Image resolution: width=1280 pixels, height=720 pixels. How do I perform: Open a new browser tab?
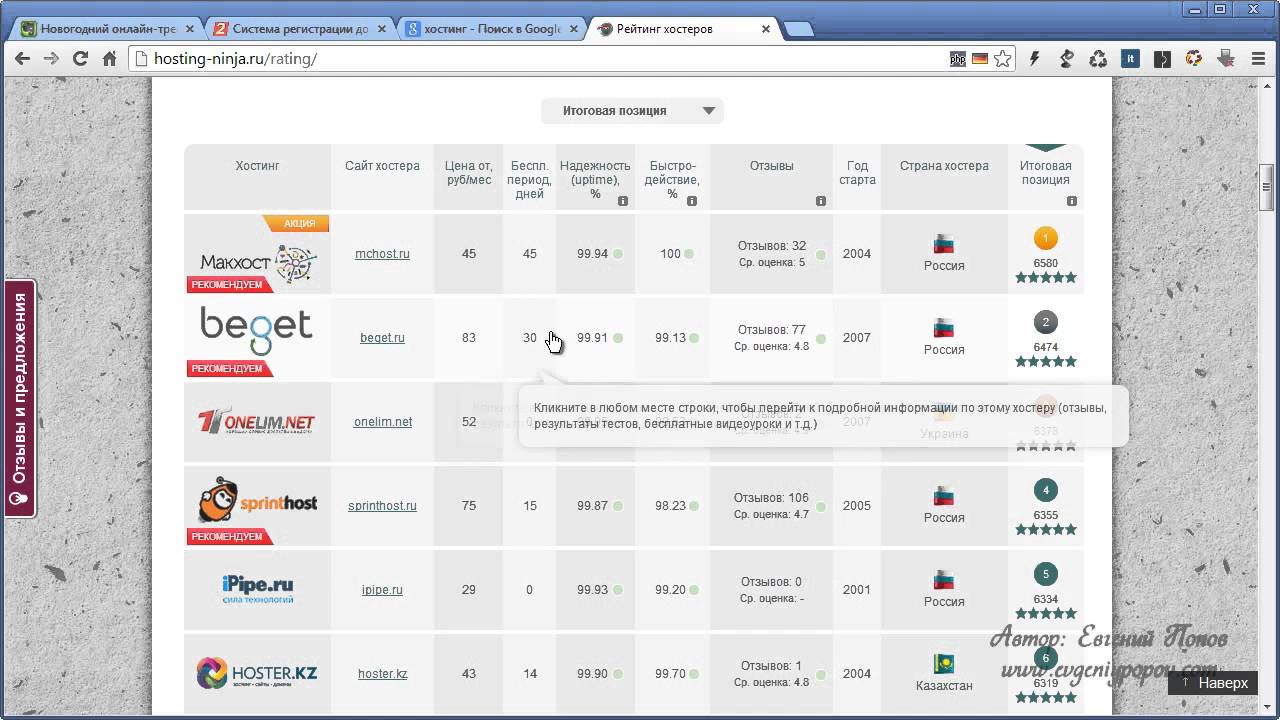[x=798, y=30]
